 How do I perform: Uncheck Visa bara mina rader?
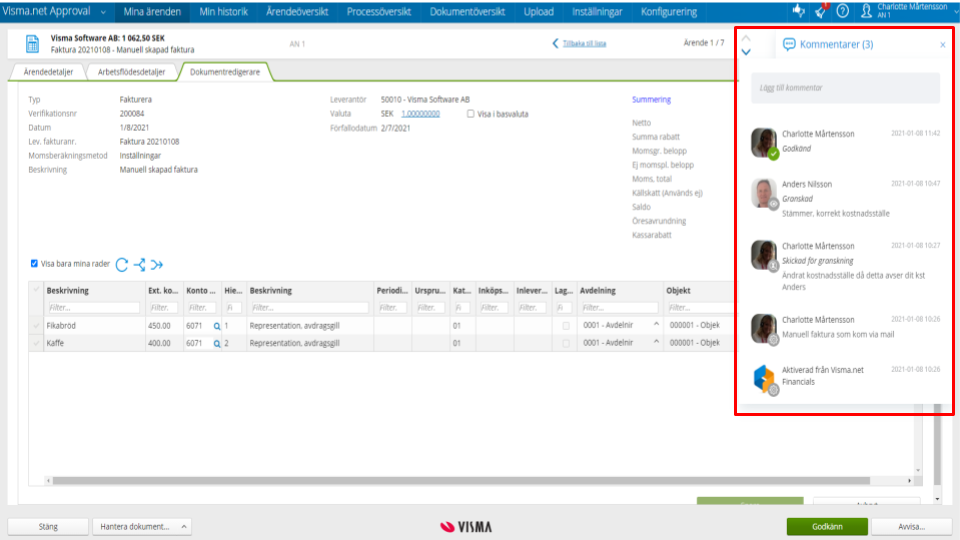tap(34, 263)
